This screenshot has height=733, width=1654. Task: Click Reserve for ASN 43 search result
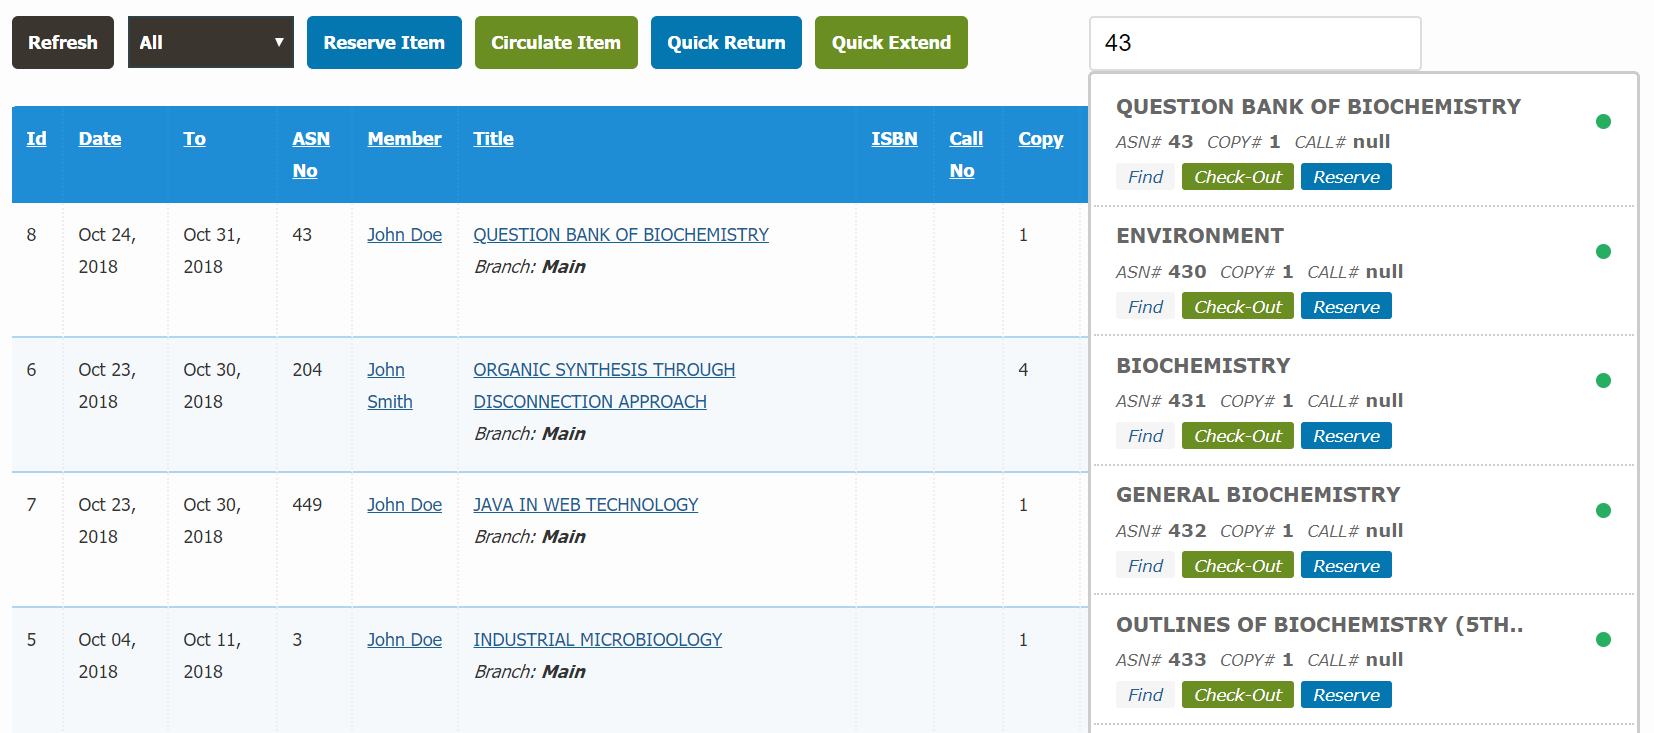tap(1346, 177)
